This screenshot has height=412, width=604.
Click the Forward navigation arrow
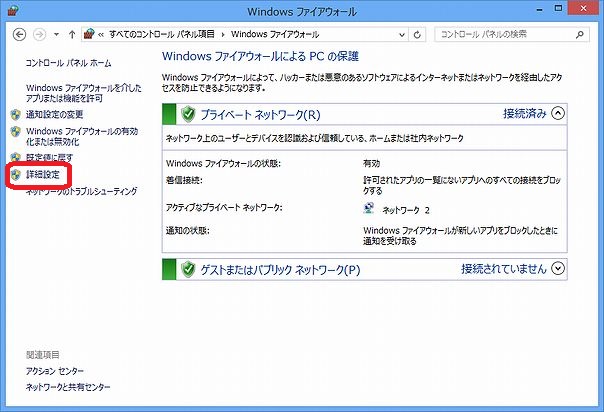click(39, 35)
